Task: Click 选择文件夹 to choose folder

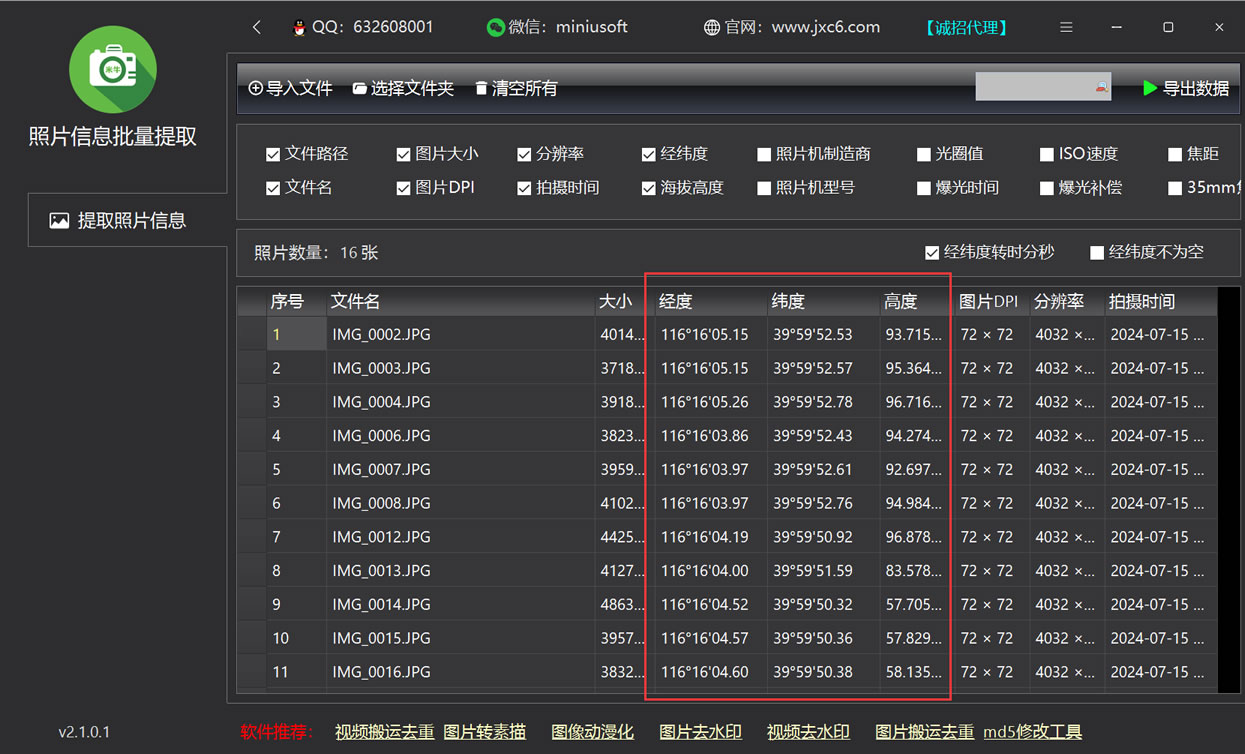Action: (403, 88)
